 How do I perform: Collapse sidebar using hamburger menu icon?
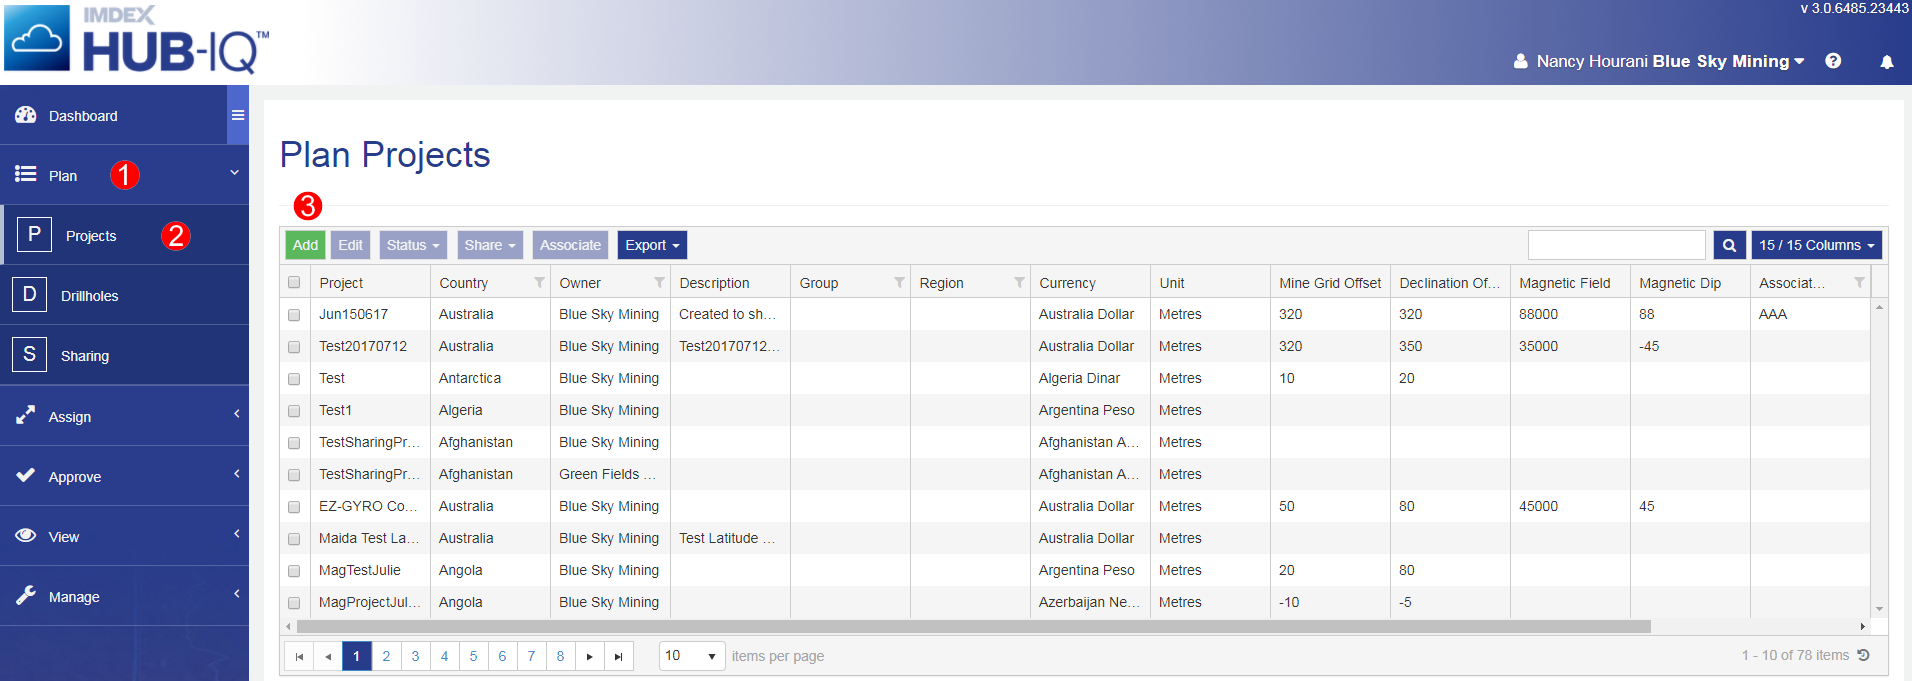238,115
